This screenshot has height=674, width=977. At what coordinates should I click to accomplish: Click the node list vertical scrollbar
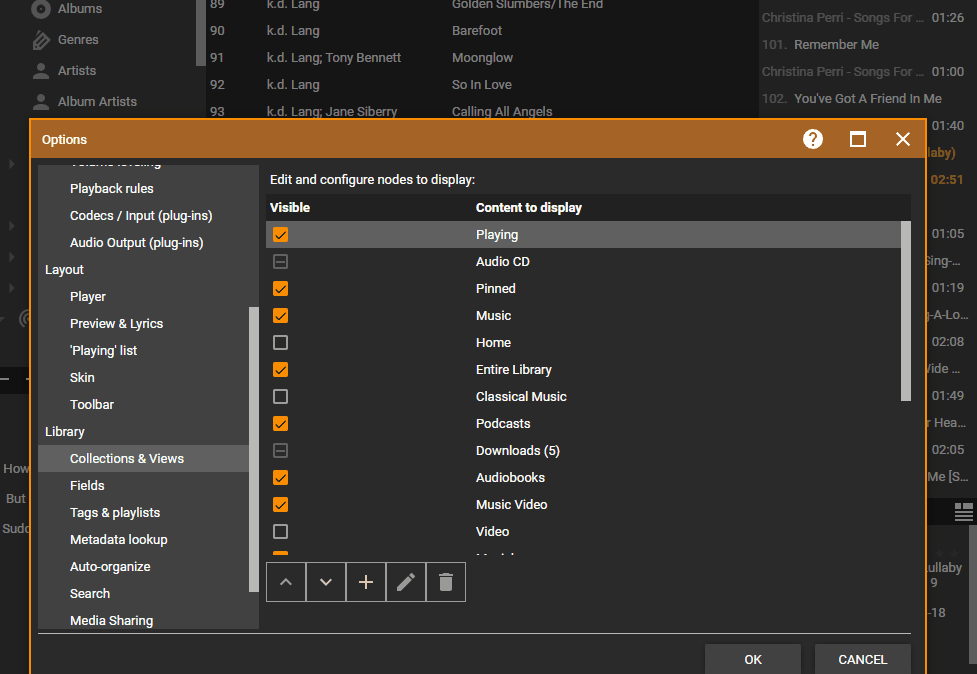(x=906, y=310)
